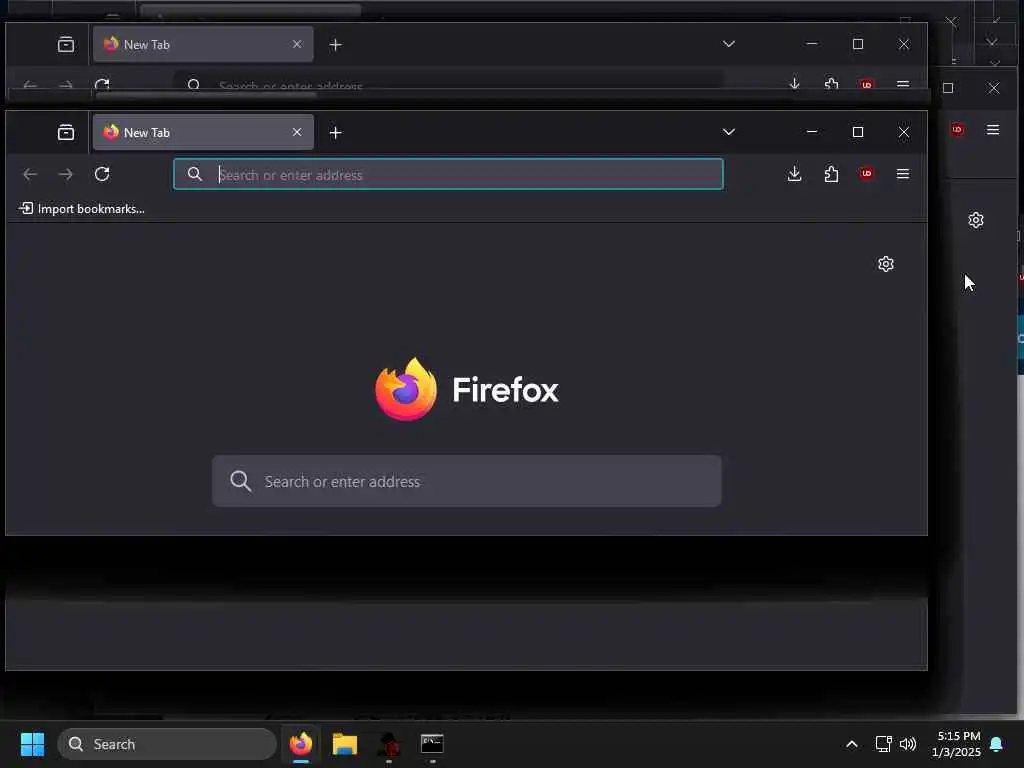Screen dimensions: 1024x768
Task: Maximize the front Firefox window
Action: [858, 132]
